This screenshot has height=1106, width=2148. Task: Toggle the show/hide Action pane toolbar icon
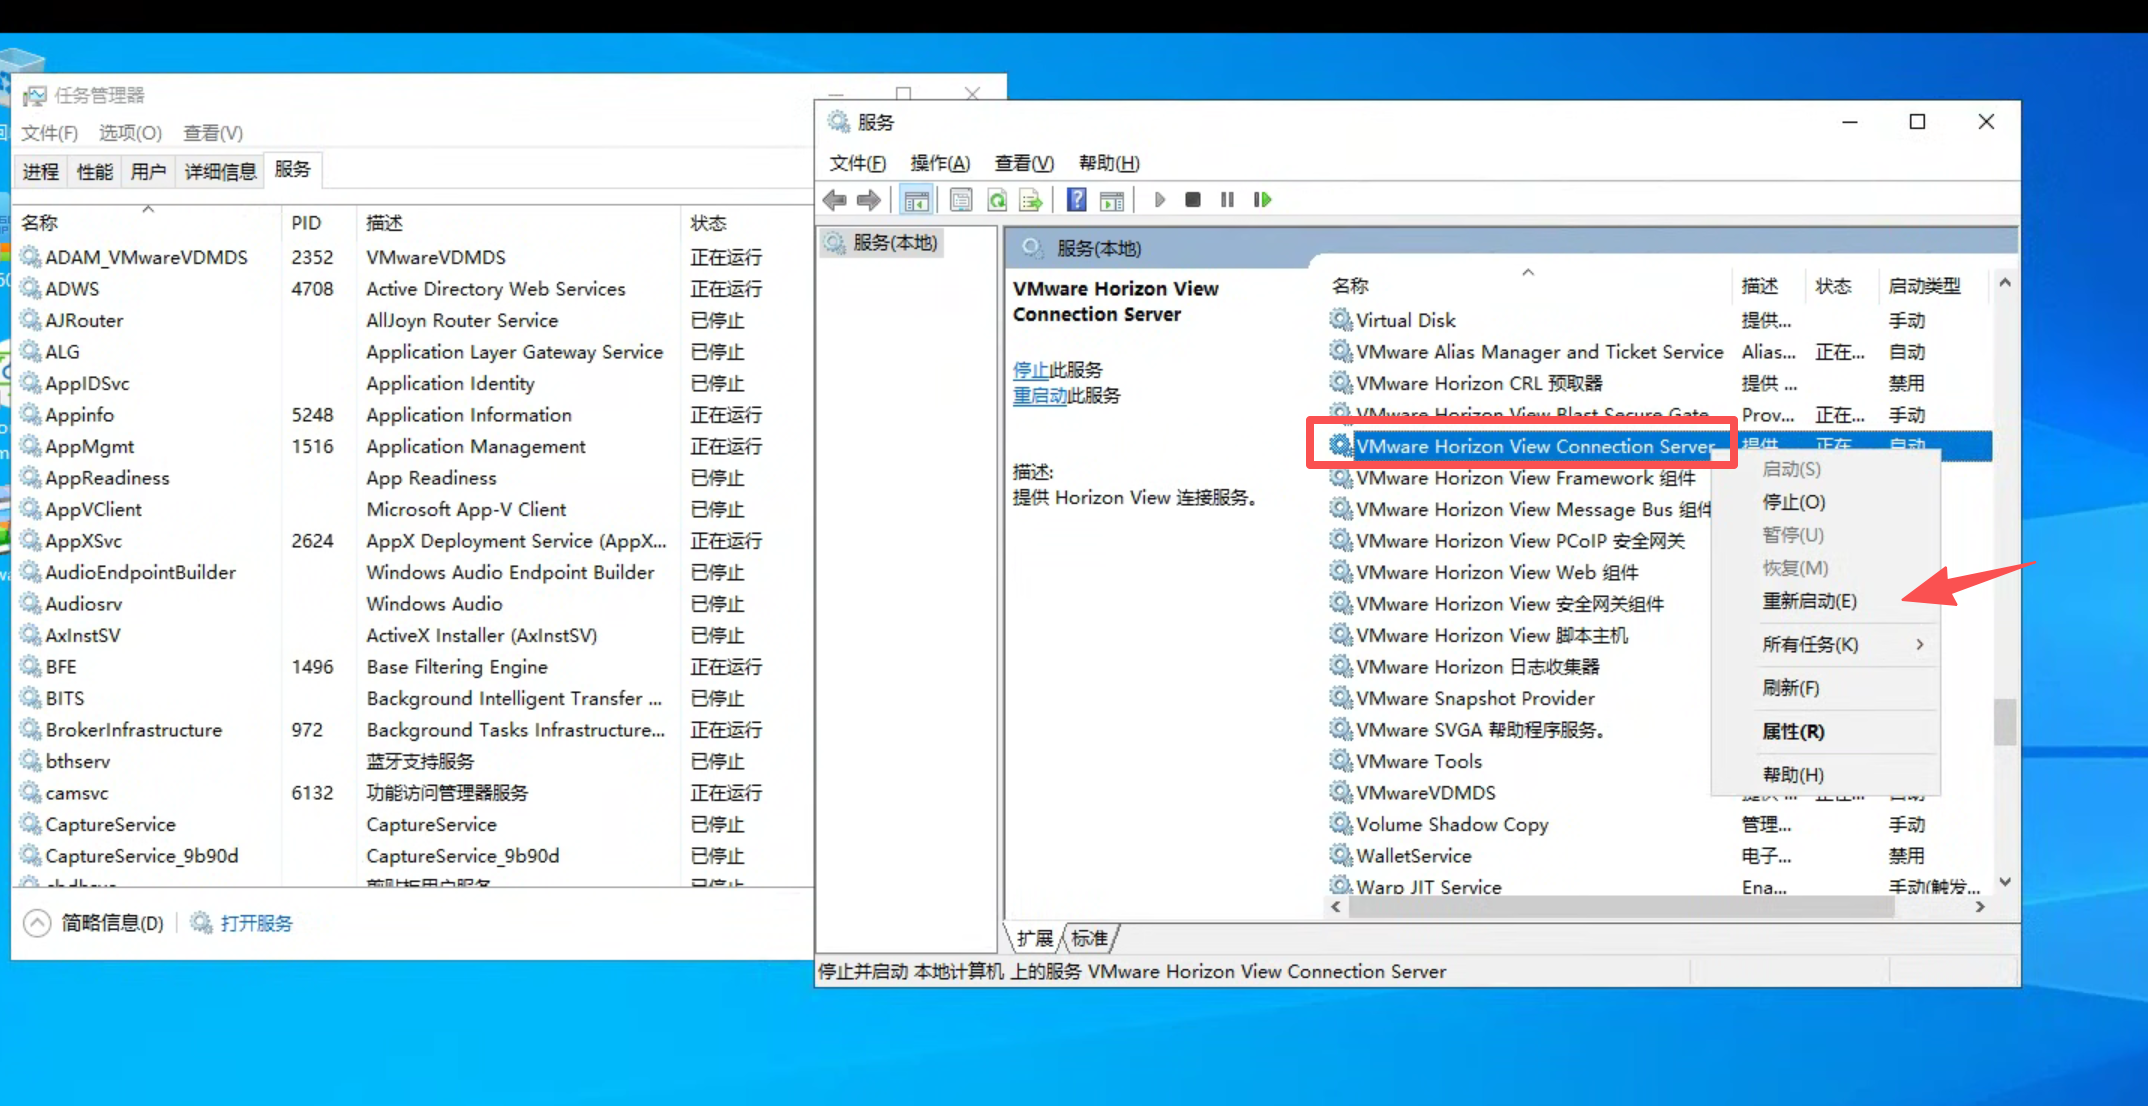(1112, 200)
